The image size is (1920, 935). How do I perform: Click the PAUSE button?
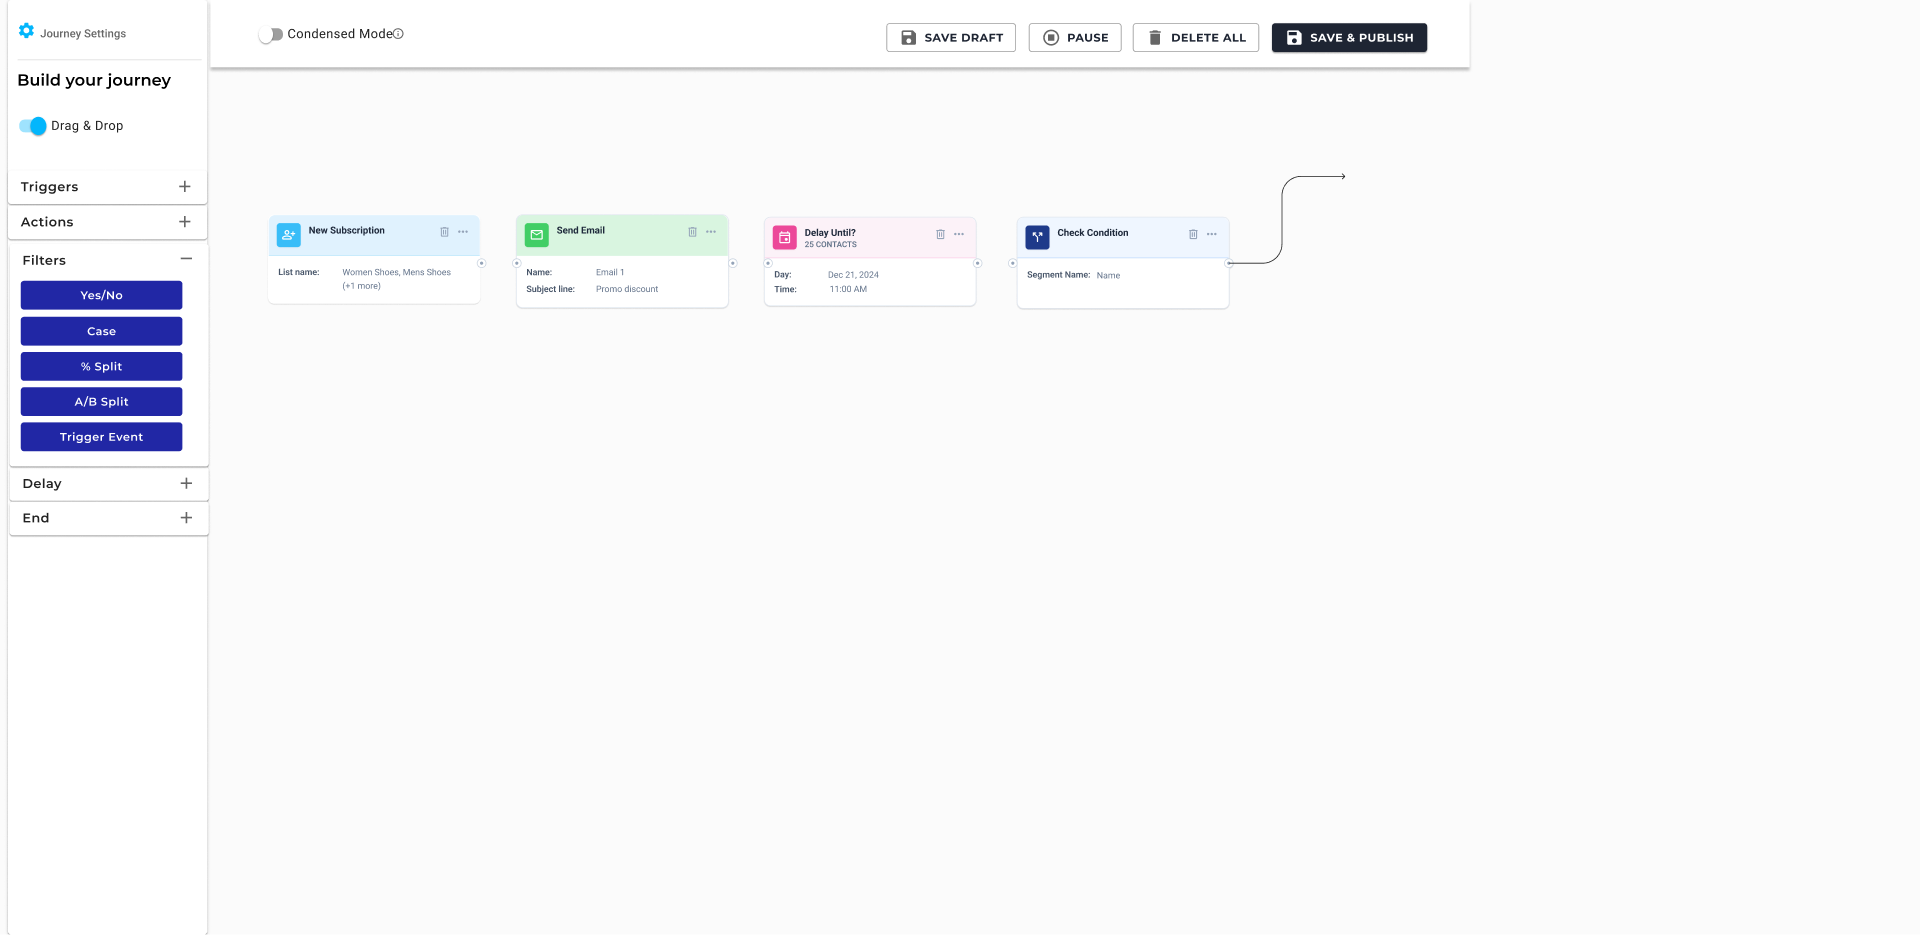[1075, 38]
